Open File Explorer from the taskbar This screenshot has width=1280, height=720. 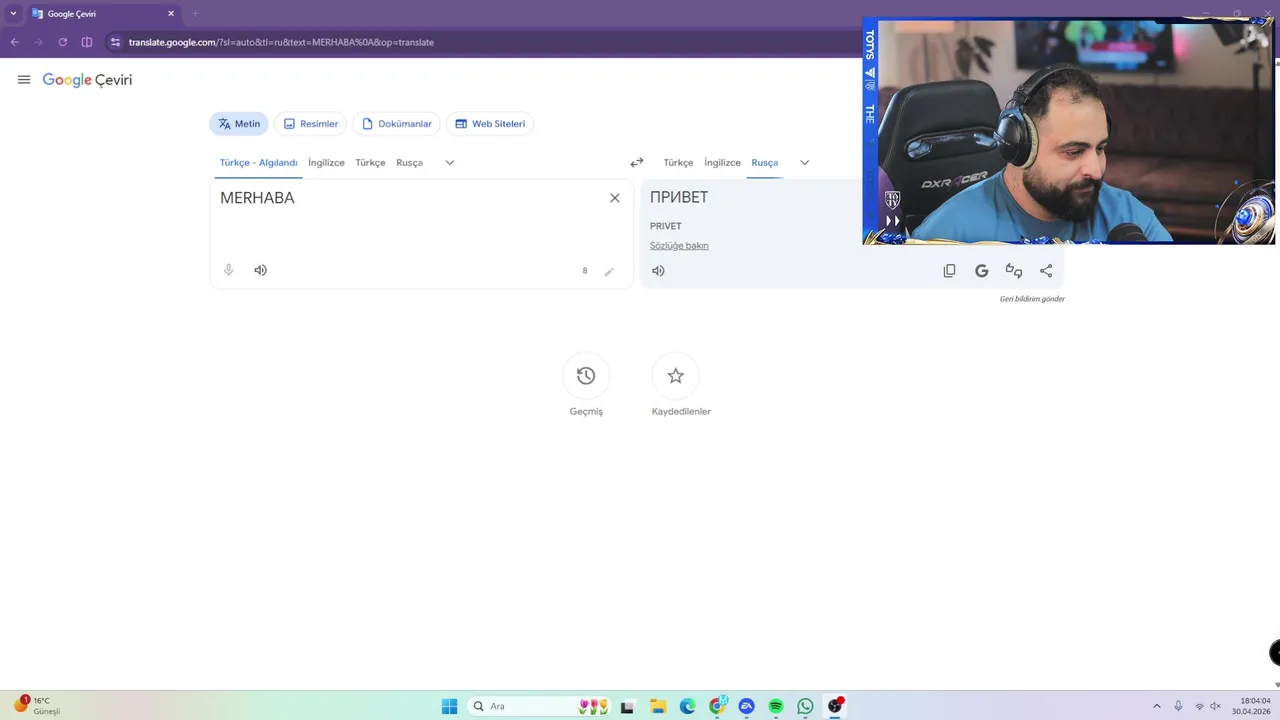click(658, 706)
